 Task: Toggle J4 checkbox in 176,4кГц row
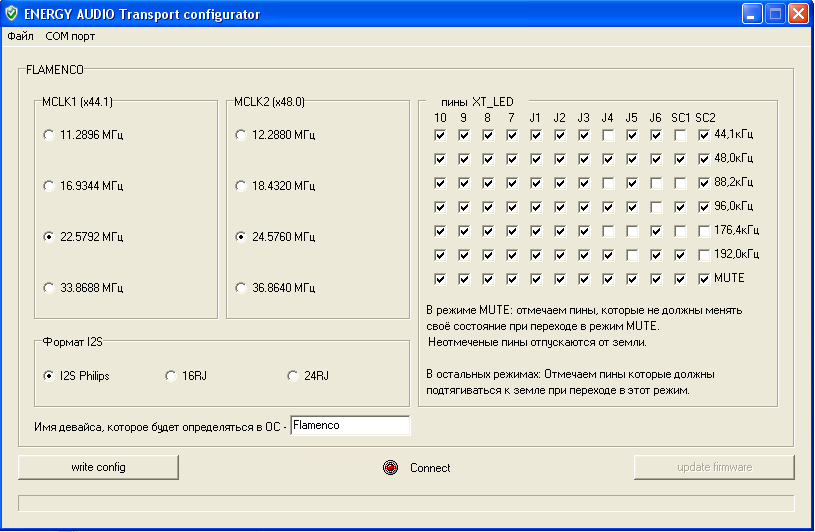[x=608, y=231]
